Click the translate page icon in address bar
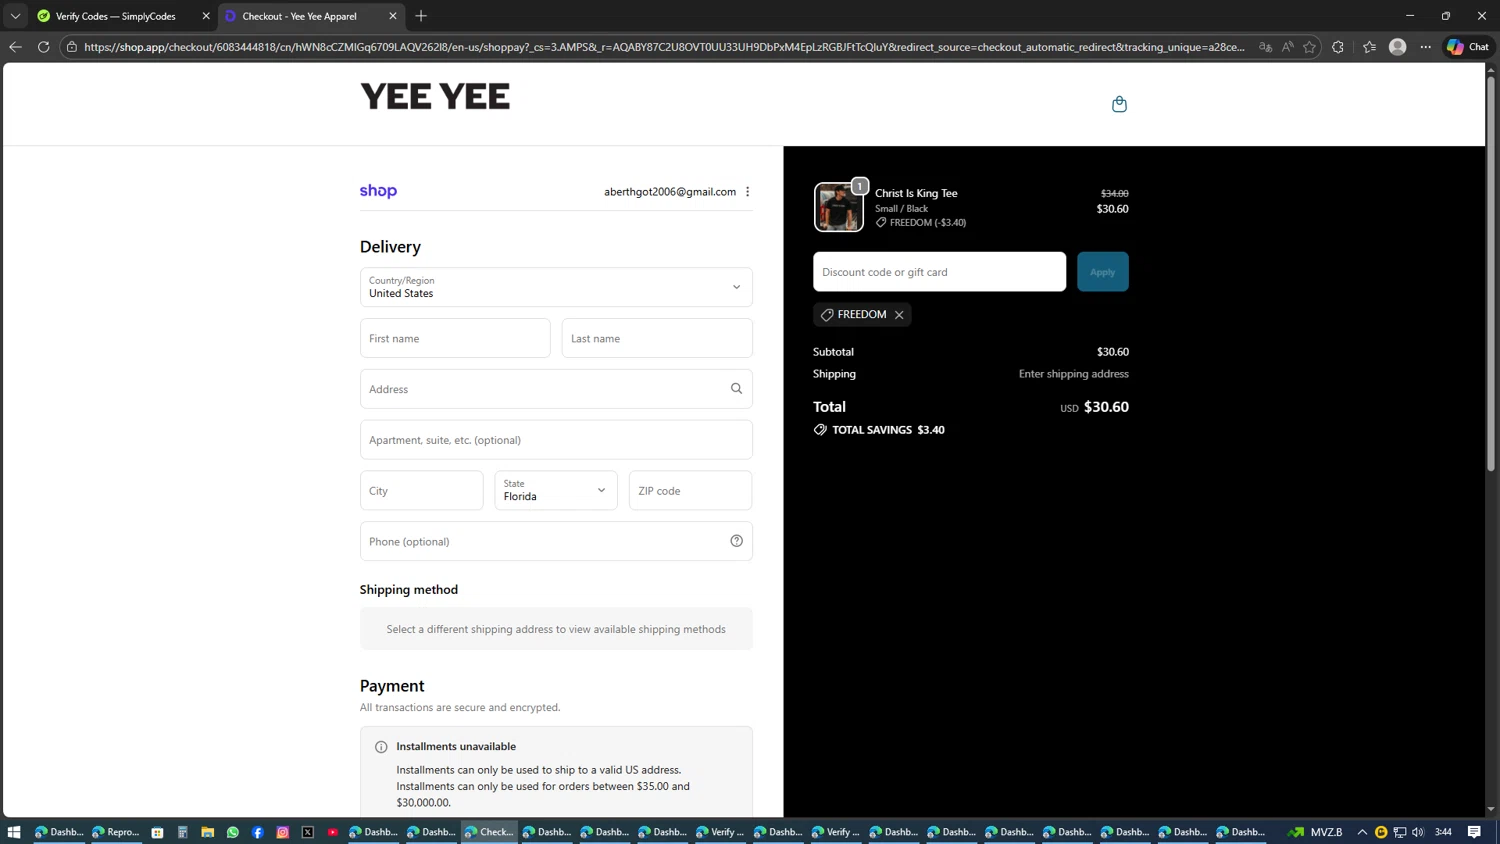The width and height of the screenshot is (1500, 844). point(1265,47)
